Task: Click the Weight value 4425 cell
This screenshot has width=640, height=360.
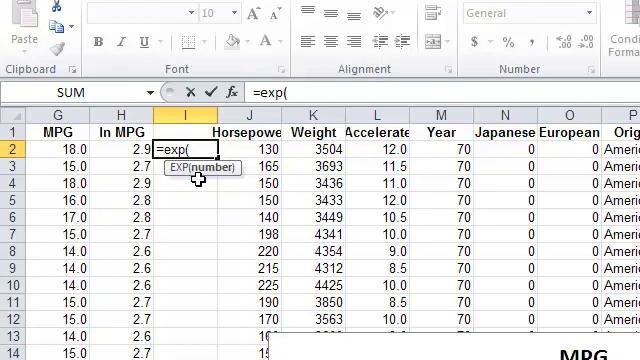Action: (x=313, y=285)
